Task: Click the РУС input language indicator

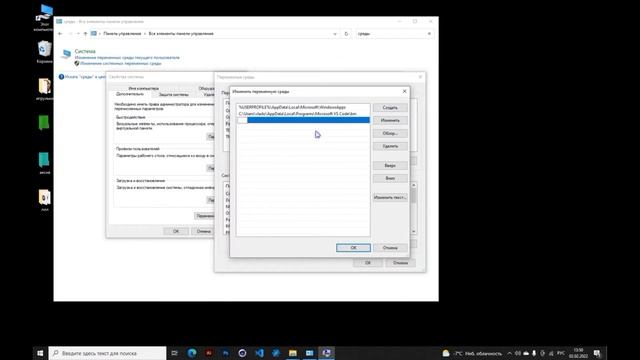Action: [561, 353]
